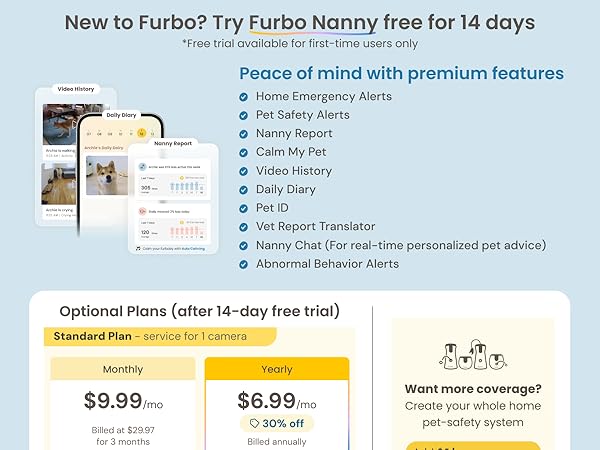The width and height of the screenshot is (600, 450).
Task: Click the yellow button under Want more coverage
Action: coord(472,445)
